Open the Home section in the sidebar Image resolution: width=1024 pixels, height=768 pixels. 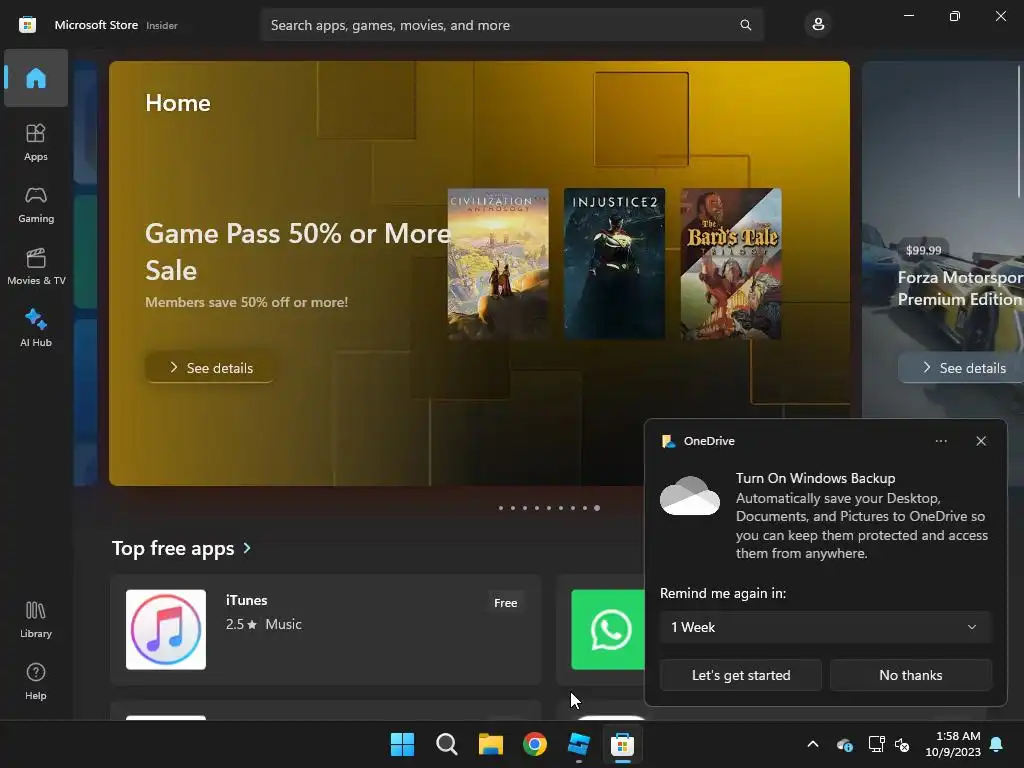pyautogui.click(x=36, y=78)
